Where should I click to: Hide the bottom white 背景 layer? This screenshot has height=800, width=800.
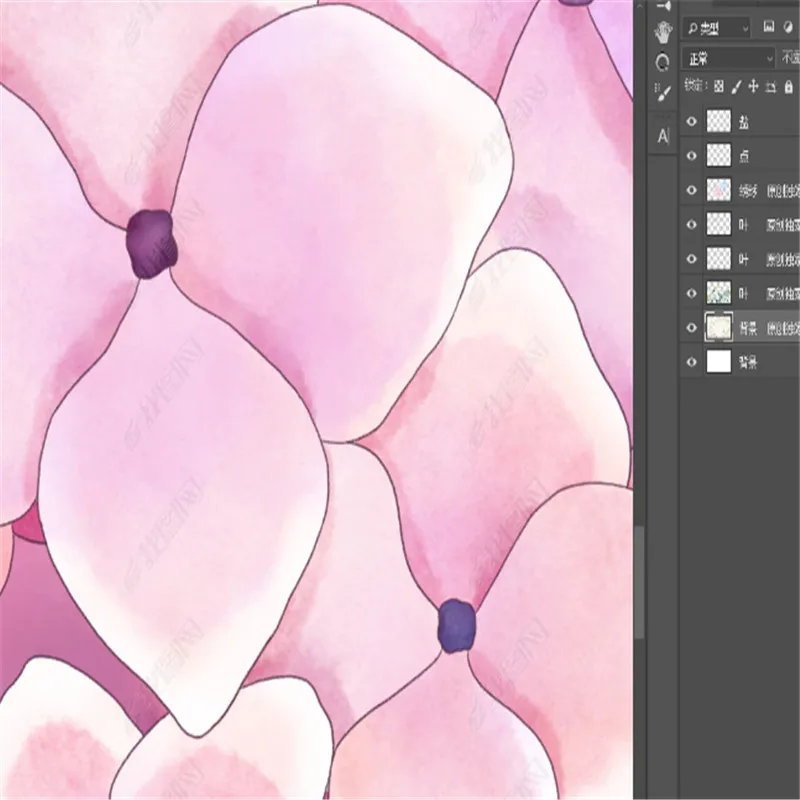[691, 362]
